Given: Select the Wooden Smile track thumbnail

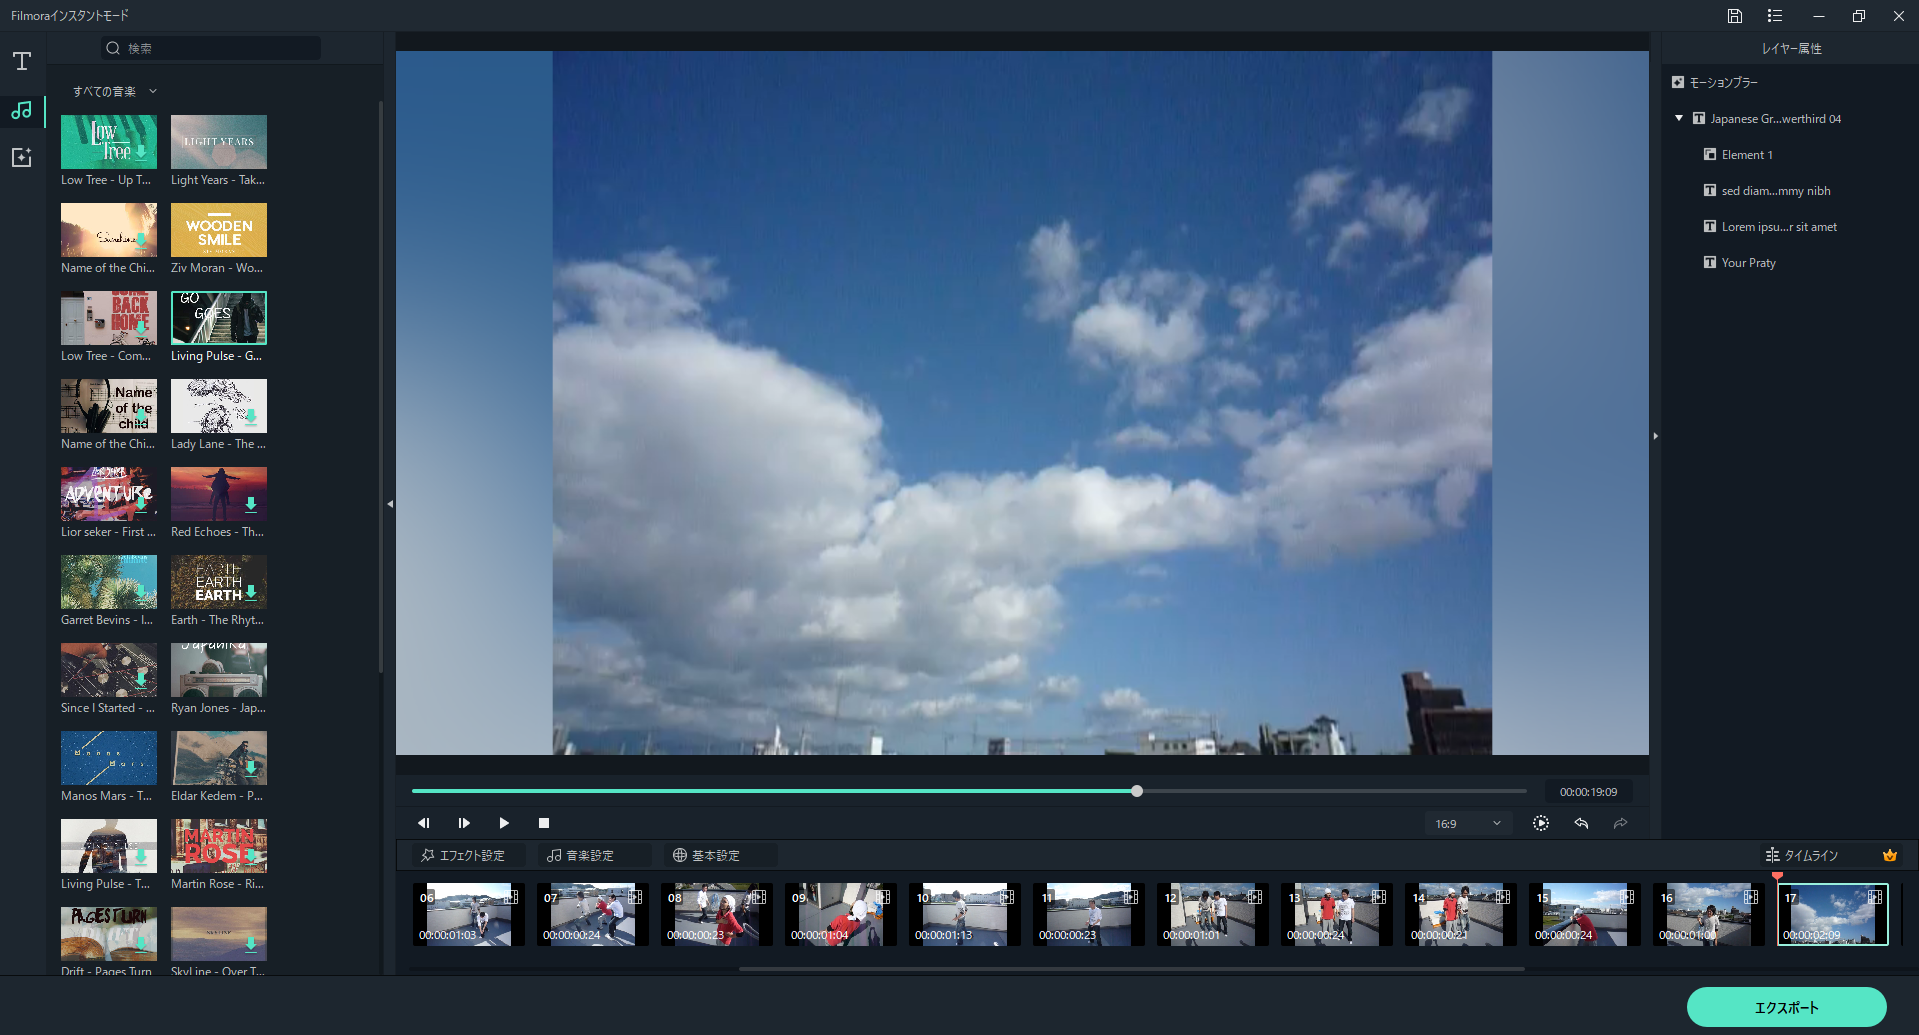Looking at the screenshot, I should [x=219, y=230].
